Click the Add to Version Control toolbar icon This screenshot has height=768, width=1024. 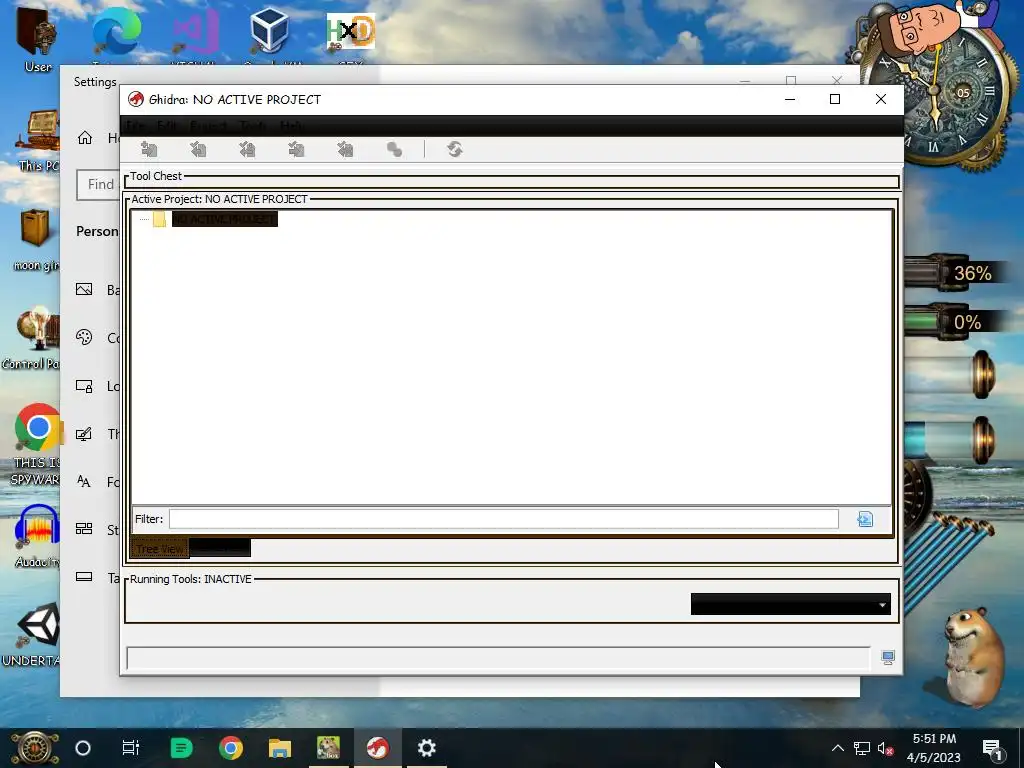pyautogui.click(x=149, y=150)
